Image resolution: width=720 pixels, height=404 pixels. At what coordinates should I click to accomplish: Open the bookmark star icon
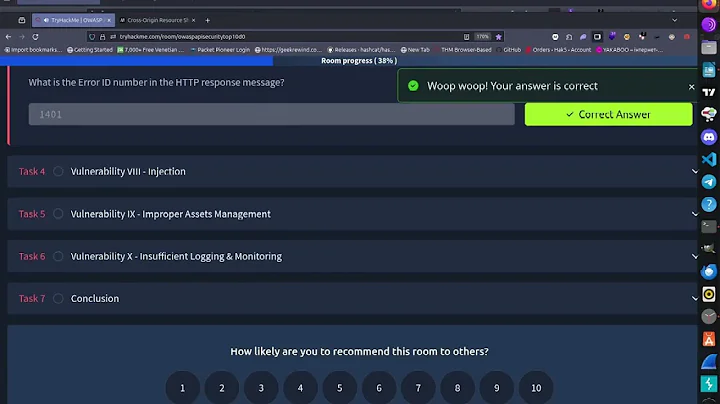click(x=498, y=37)
